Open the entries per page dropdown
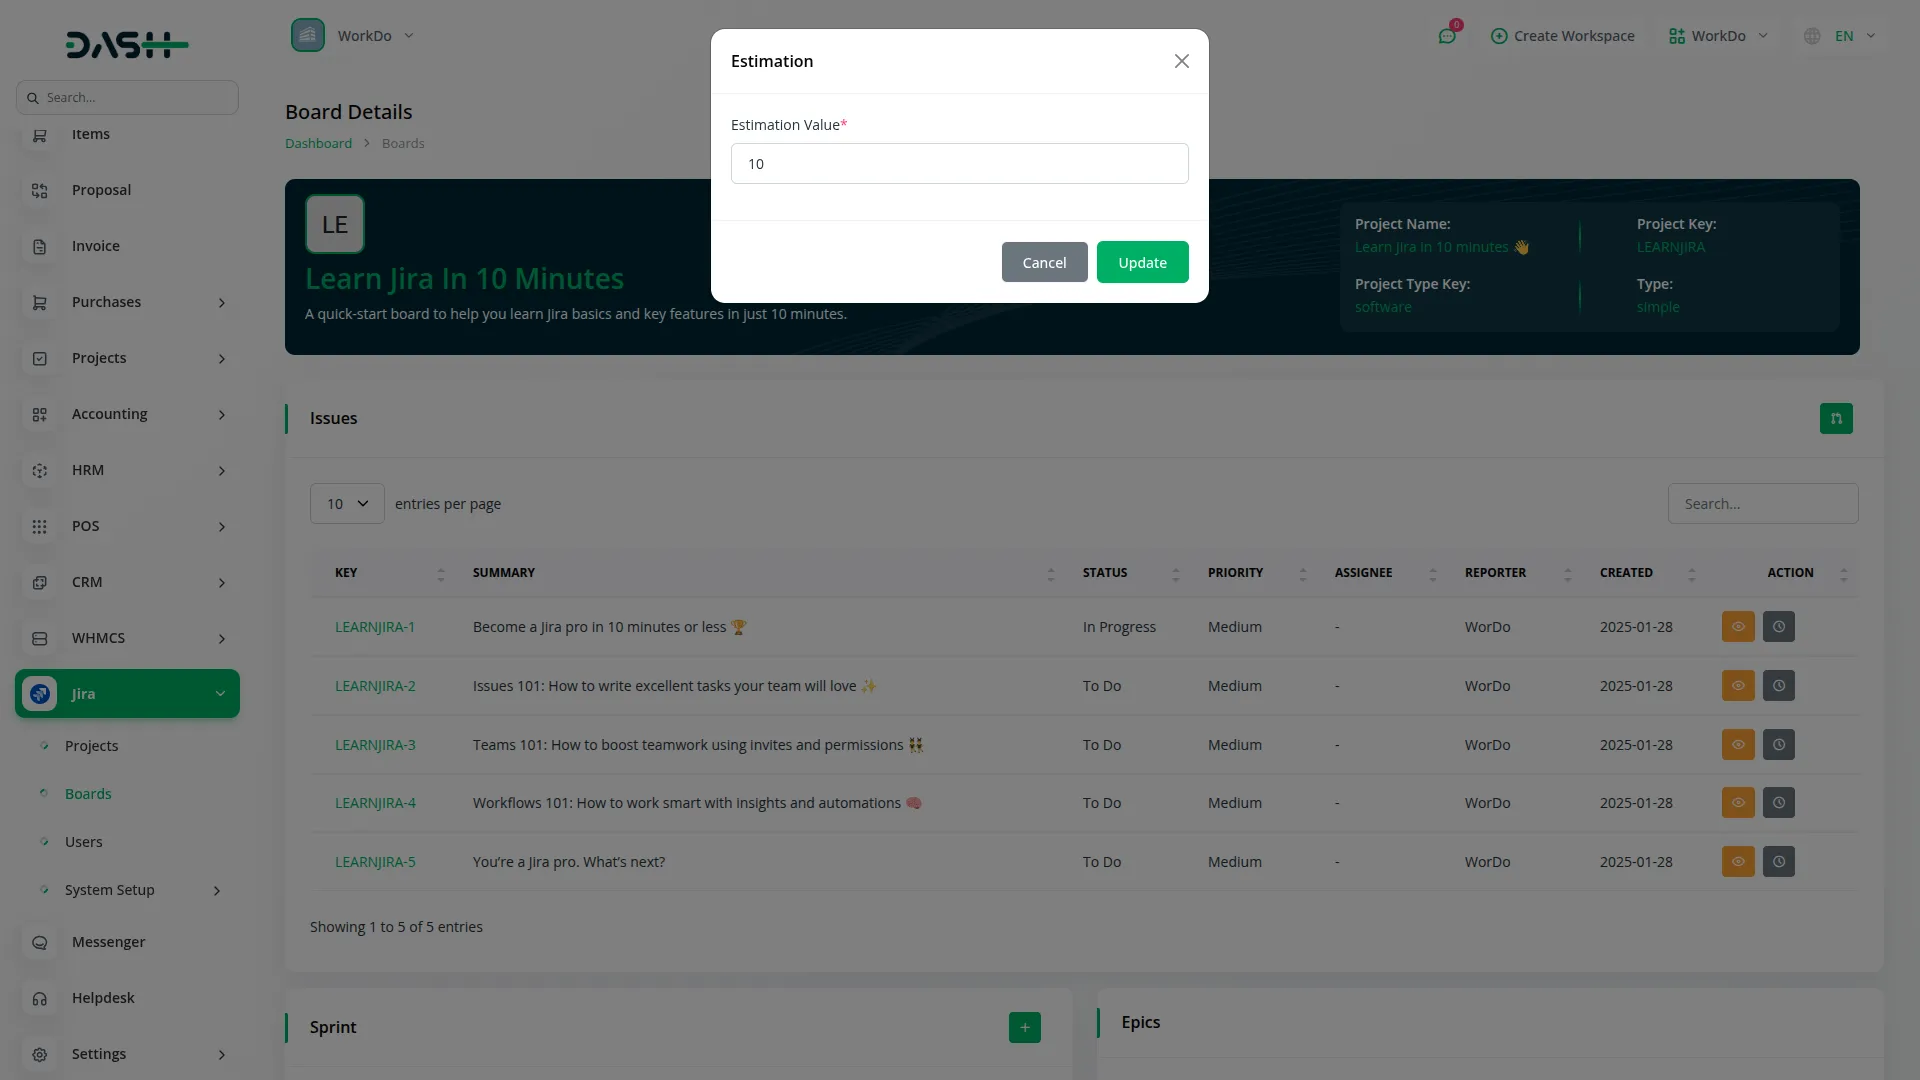The height and width of the screenshot is (1080, 1920). coord(347,504)
